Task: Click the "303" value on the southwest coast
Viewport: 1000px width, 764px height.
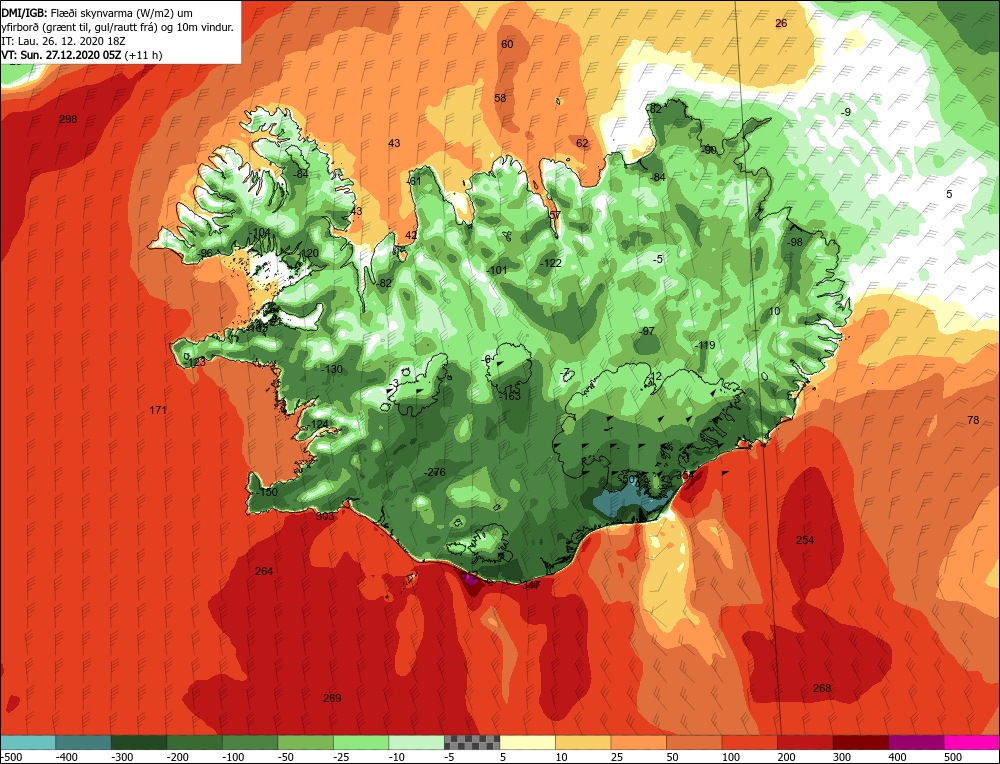Action: tap(325, 516)
